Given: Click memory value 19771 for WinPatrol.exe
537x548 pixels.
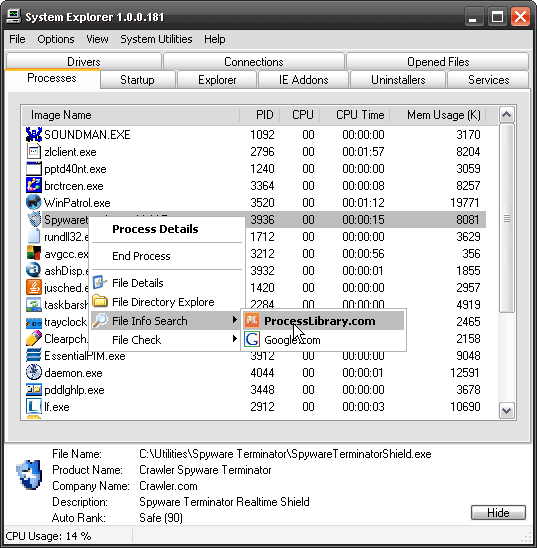Looking at the screenshot, I should click(464, 203).
